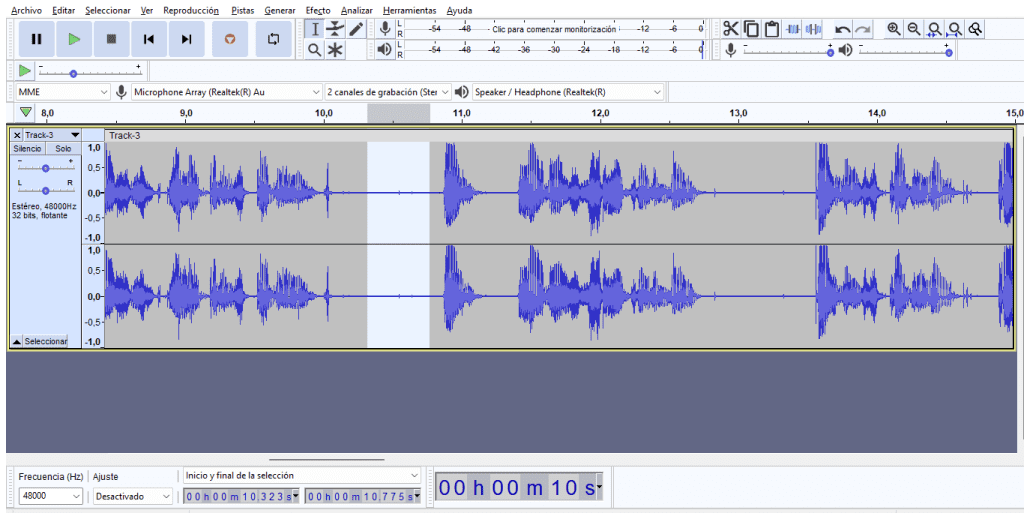Screen dimensions: 1024x513
Task: Click Play-at-speed green button
Action: [x=24, y=70]
